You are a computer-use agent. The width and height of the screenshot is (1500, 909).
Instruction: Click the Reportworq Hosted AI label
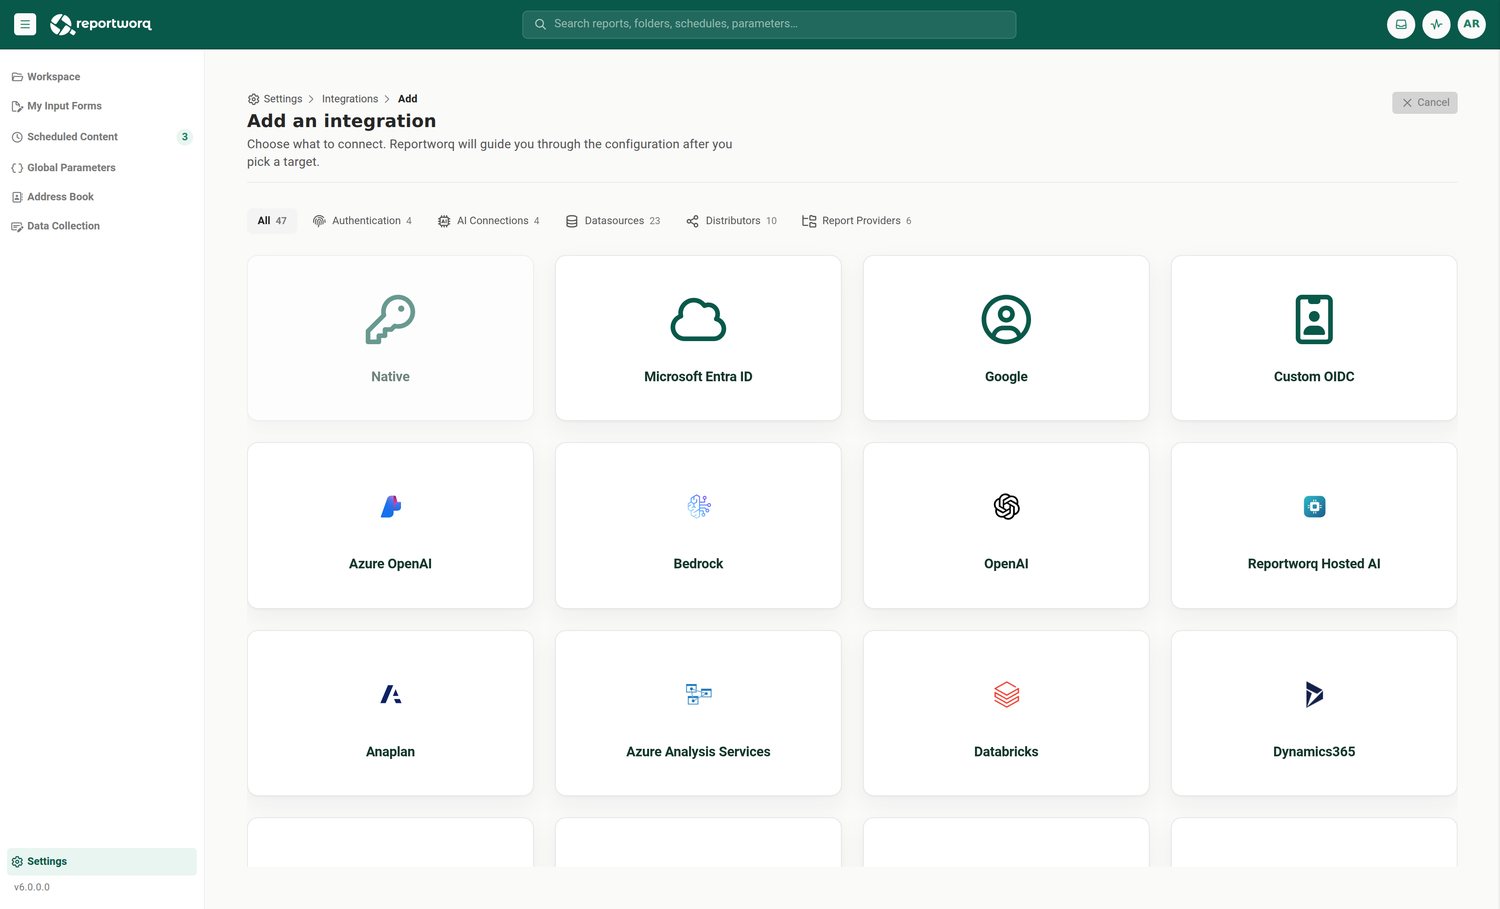coord(1314,564)
